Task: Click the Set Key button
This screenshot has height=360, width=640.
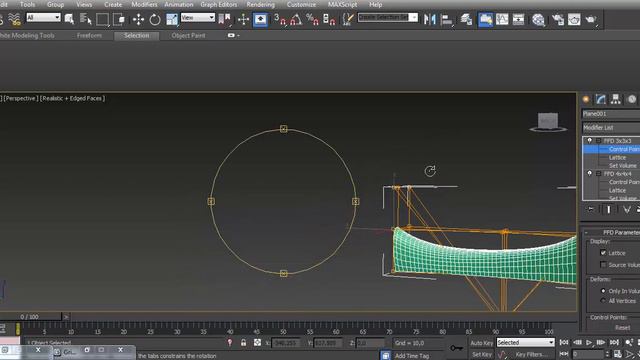Action: point(481,354)
